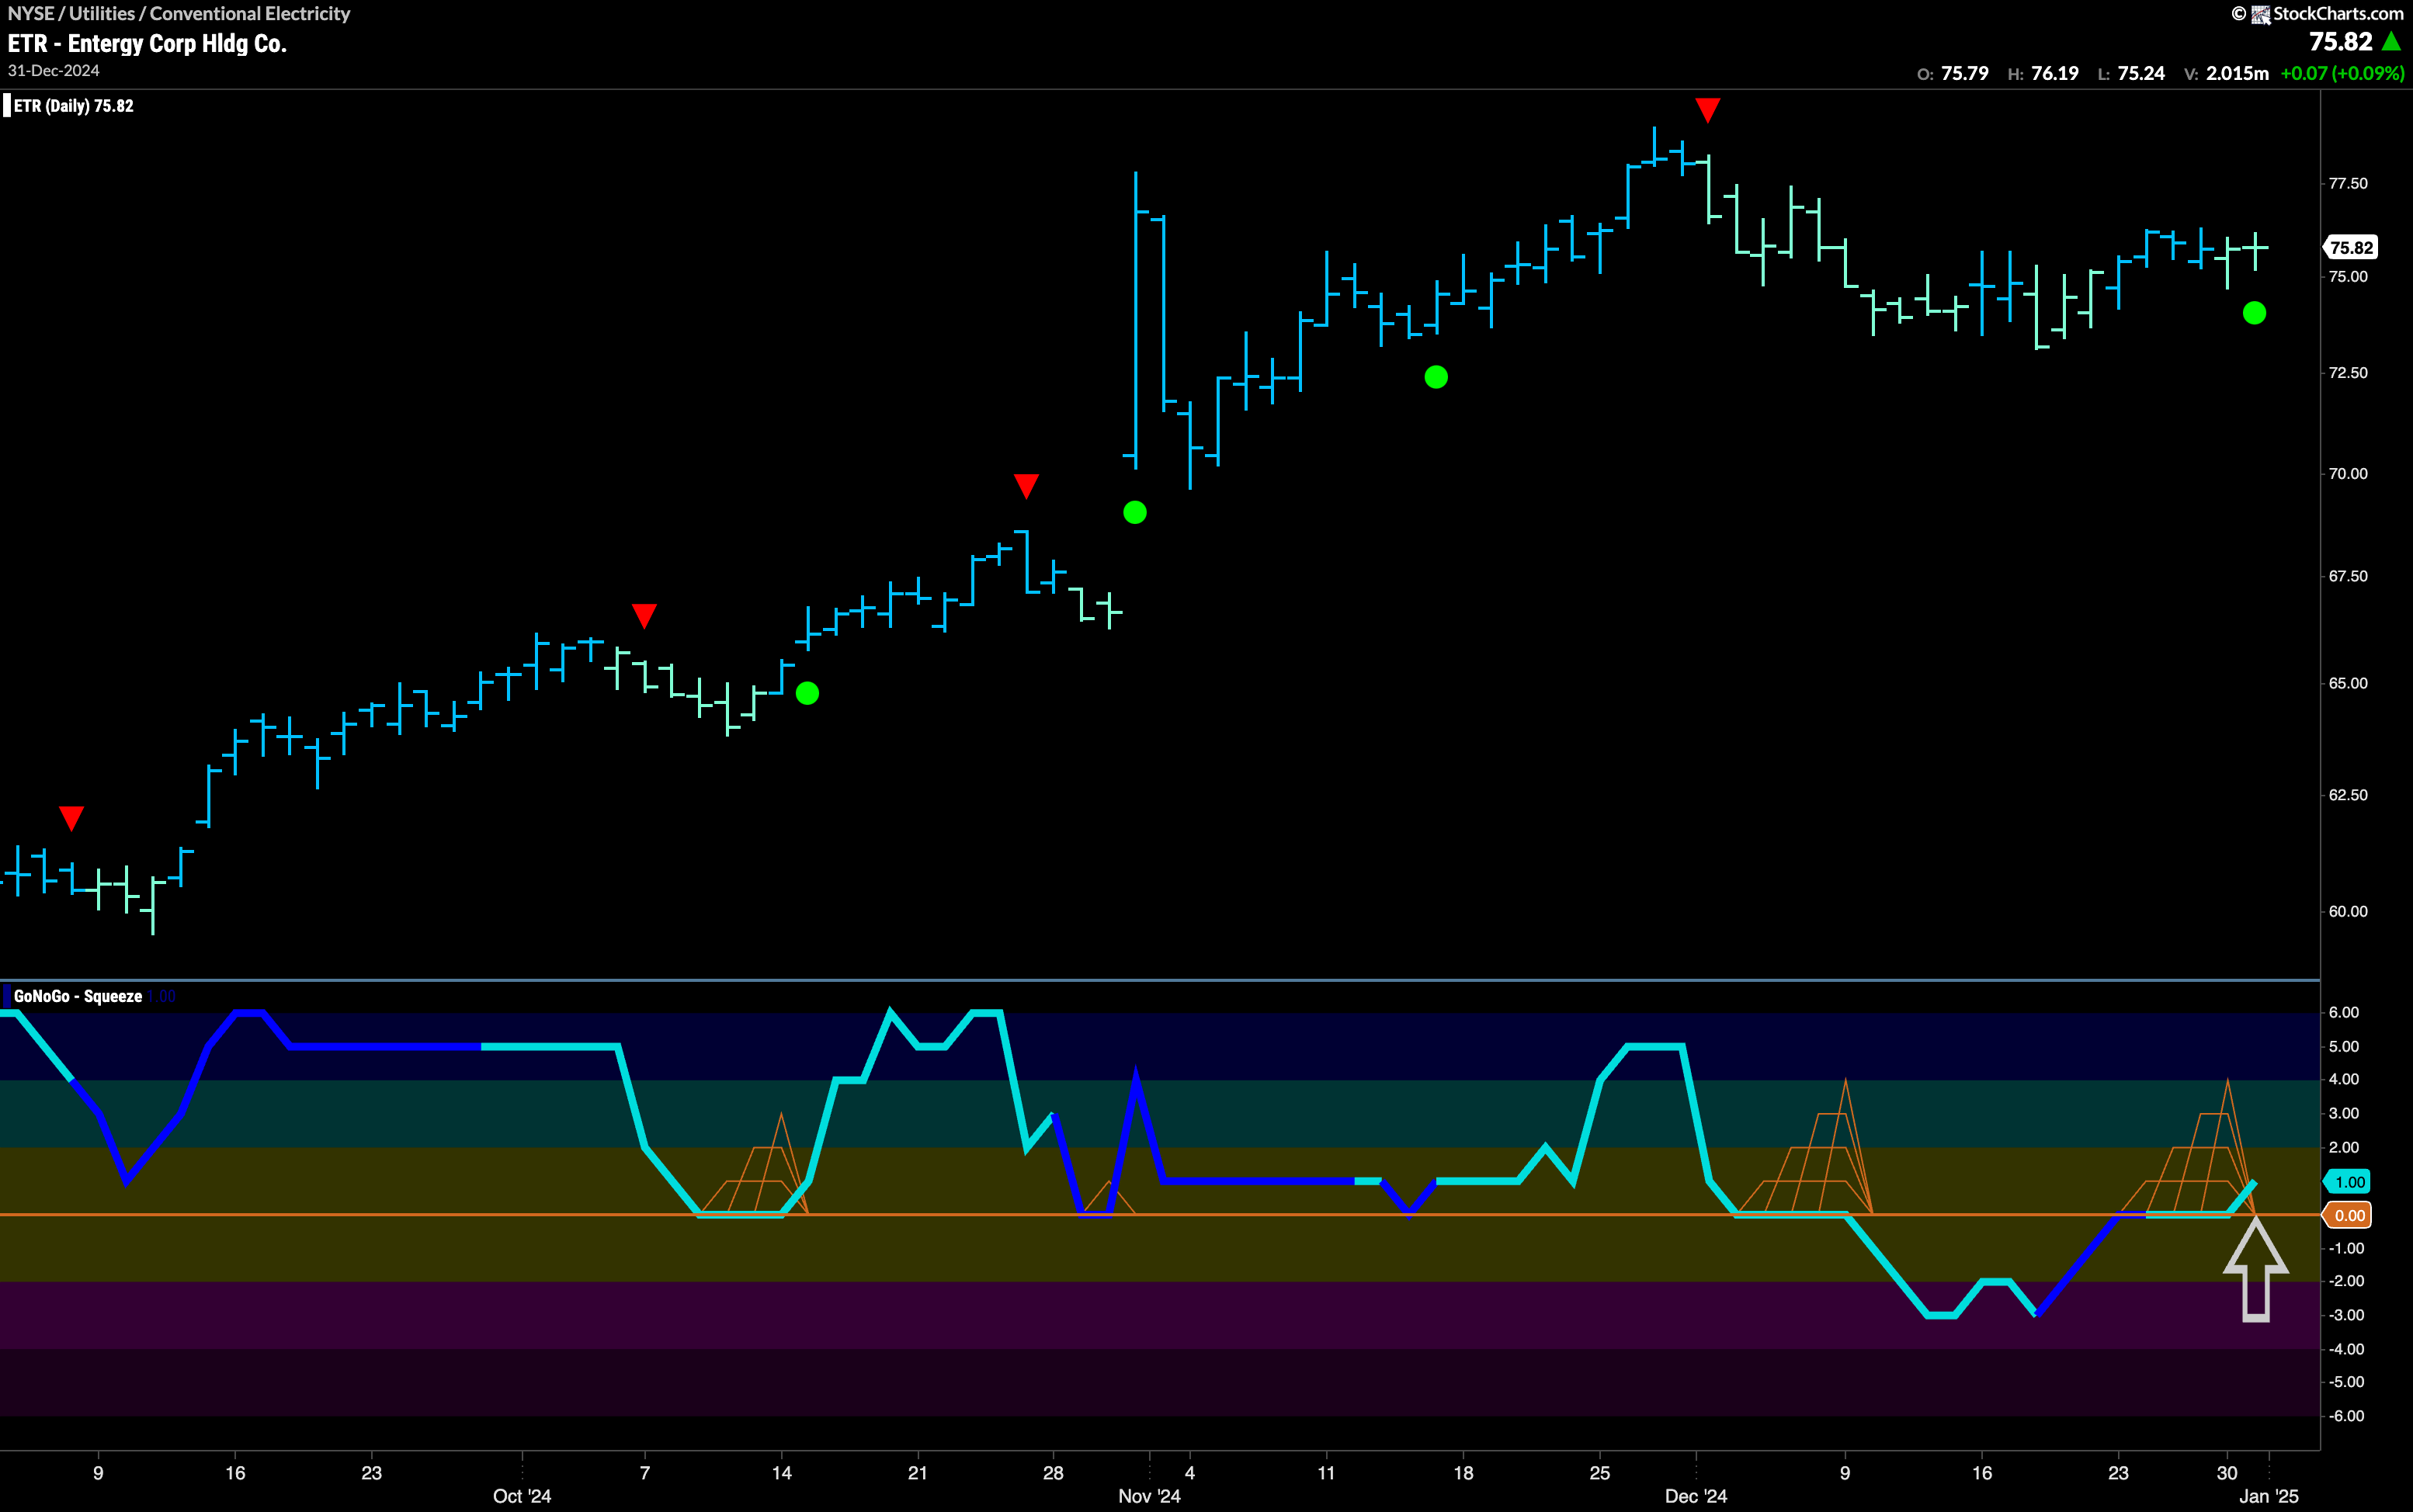
Task: Click the ETR - Entergy Corp Hldg Co. title
Action: pos(147,43)
